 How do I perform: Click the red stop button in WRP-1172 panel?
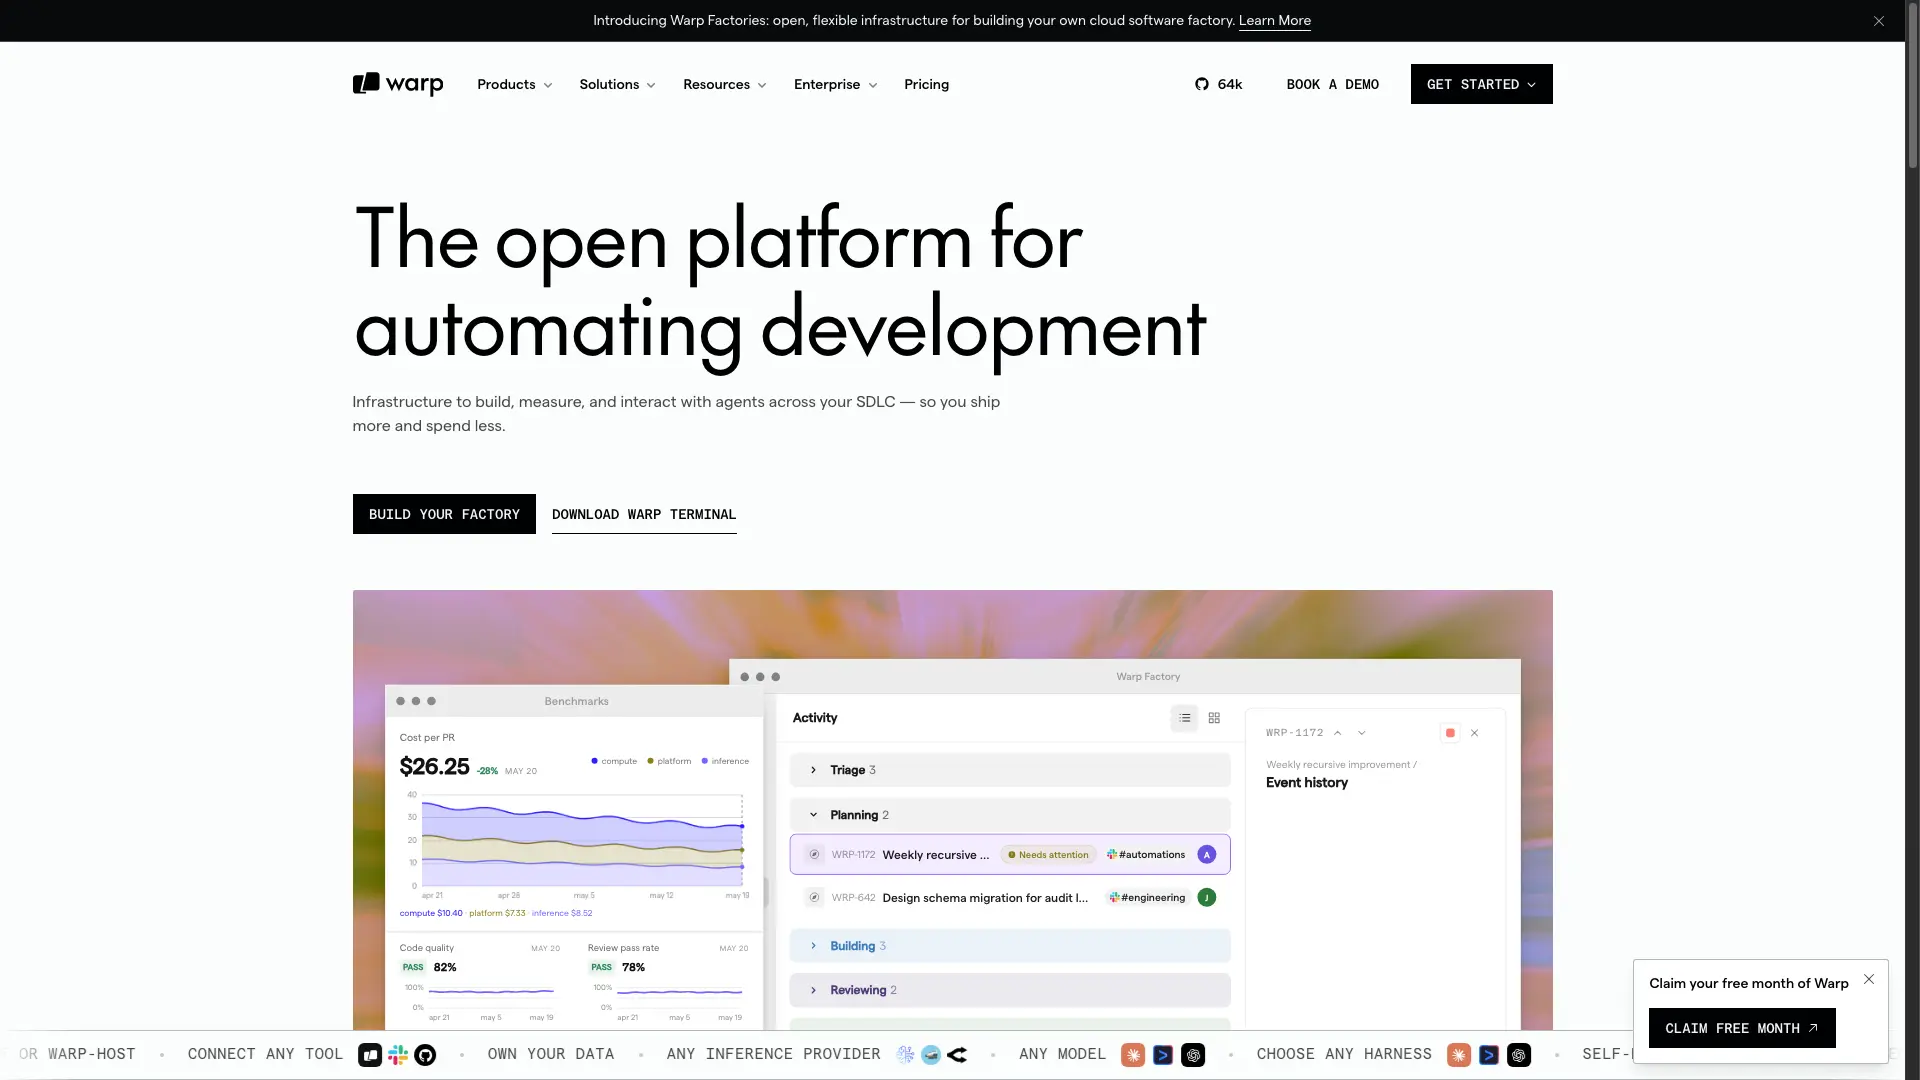(x=1450, y=733)
